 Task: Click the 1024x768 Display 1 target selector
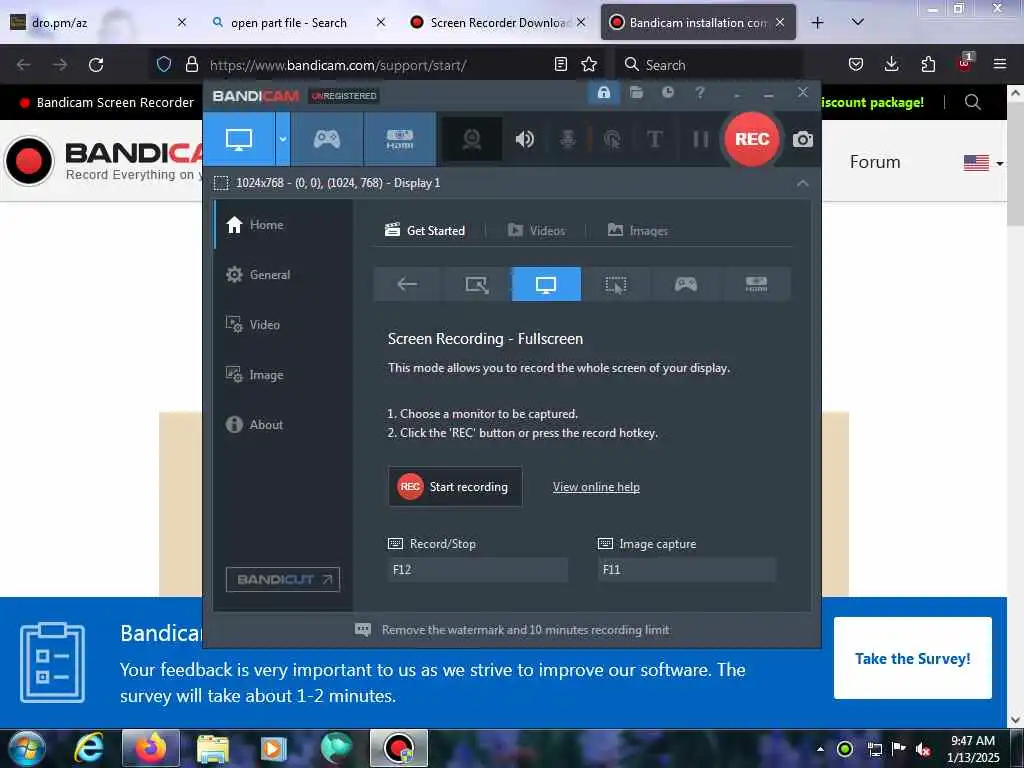click(x=328, y=183)
